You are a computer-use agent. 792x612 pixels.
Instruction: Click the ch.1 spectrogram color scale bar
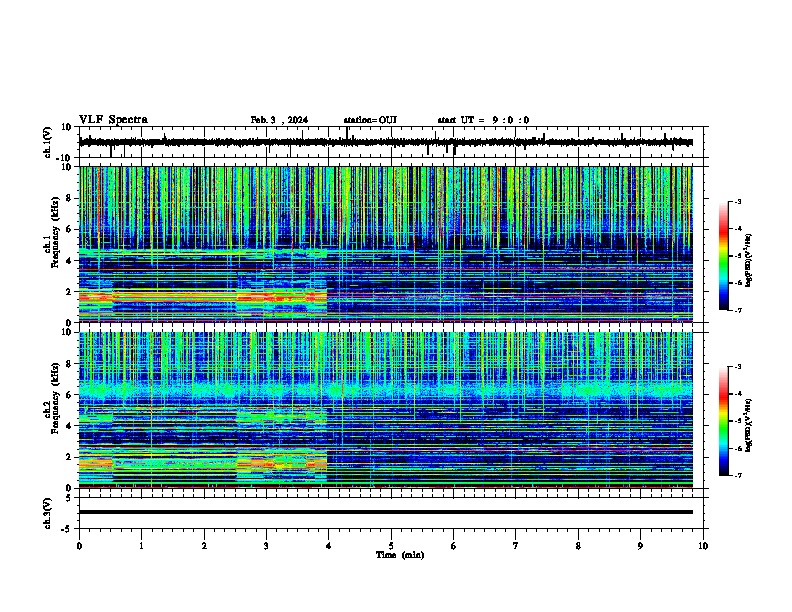724,256
